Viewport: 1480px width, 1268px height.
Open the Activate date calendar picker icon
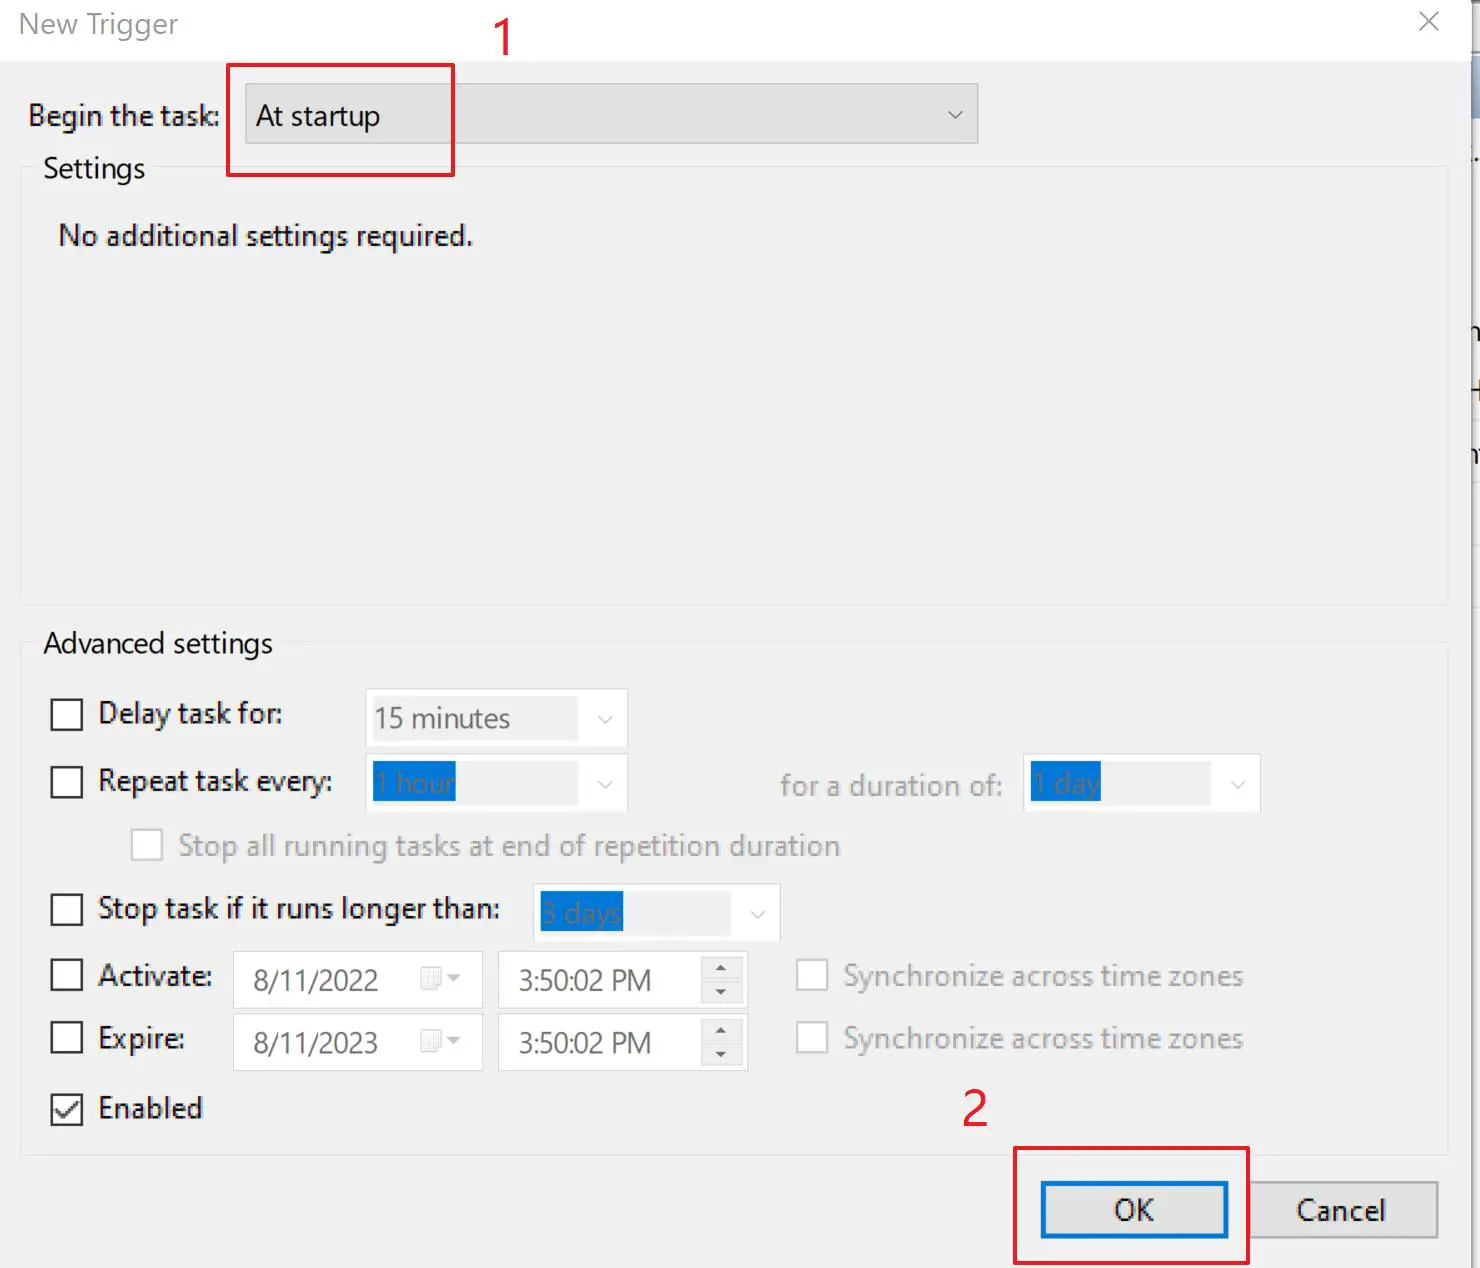440,979
